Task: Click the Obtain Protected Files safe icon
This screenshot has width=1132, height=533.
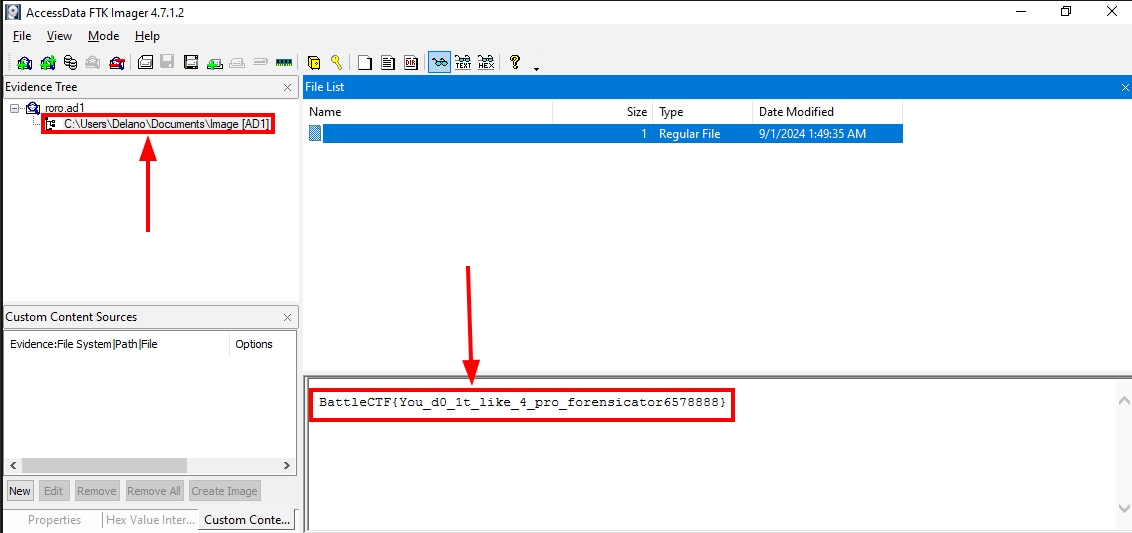Action: coord(313,63)
